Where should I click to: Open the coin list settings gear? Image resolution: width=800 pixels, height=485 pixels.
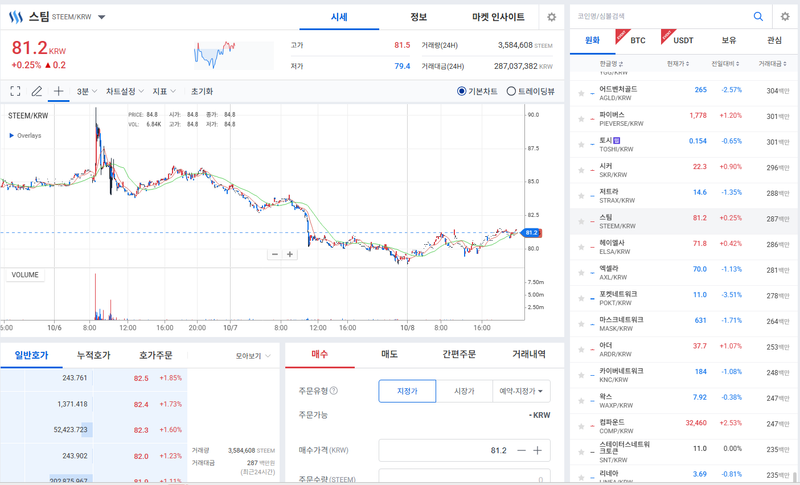(785, 17)
